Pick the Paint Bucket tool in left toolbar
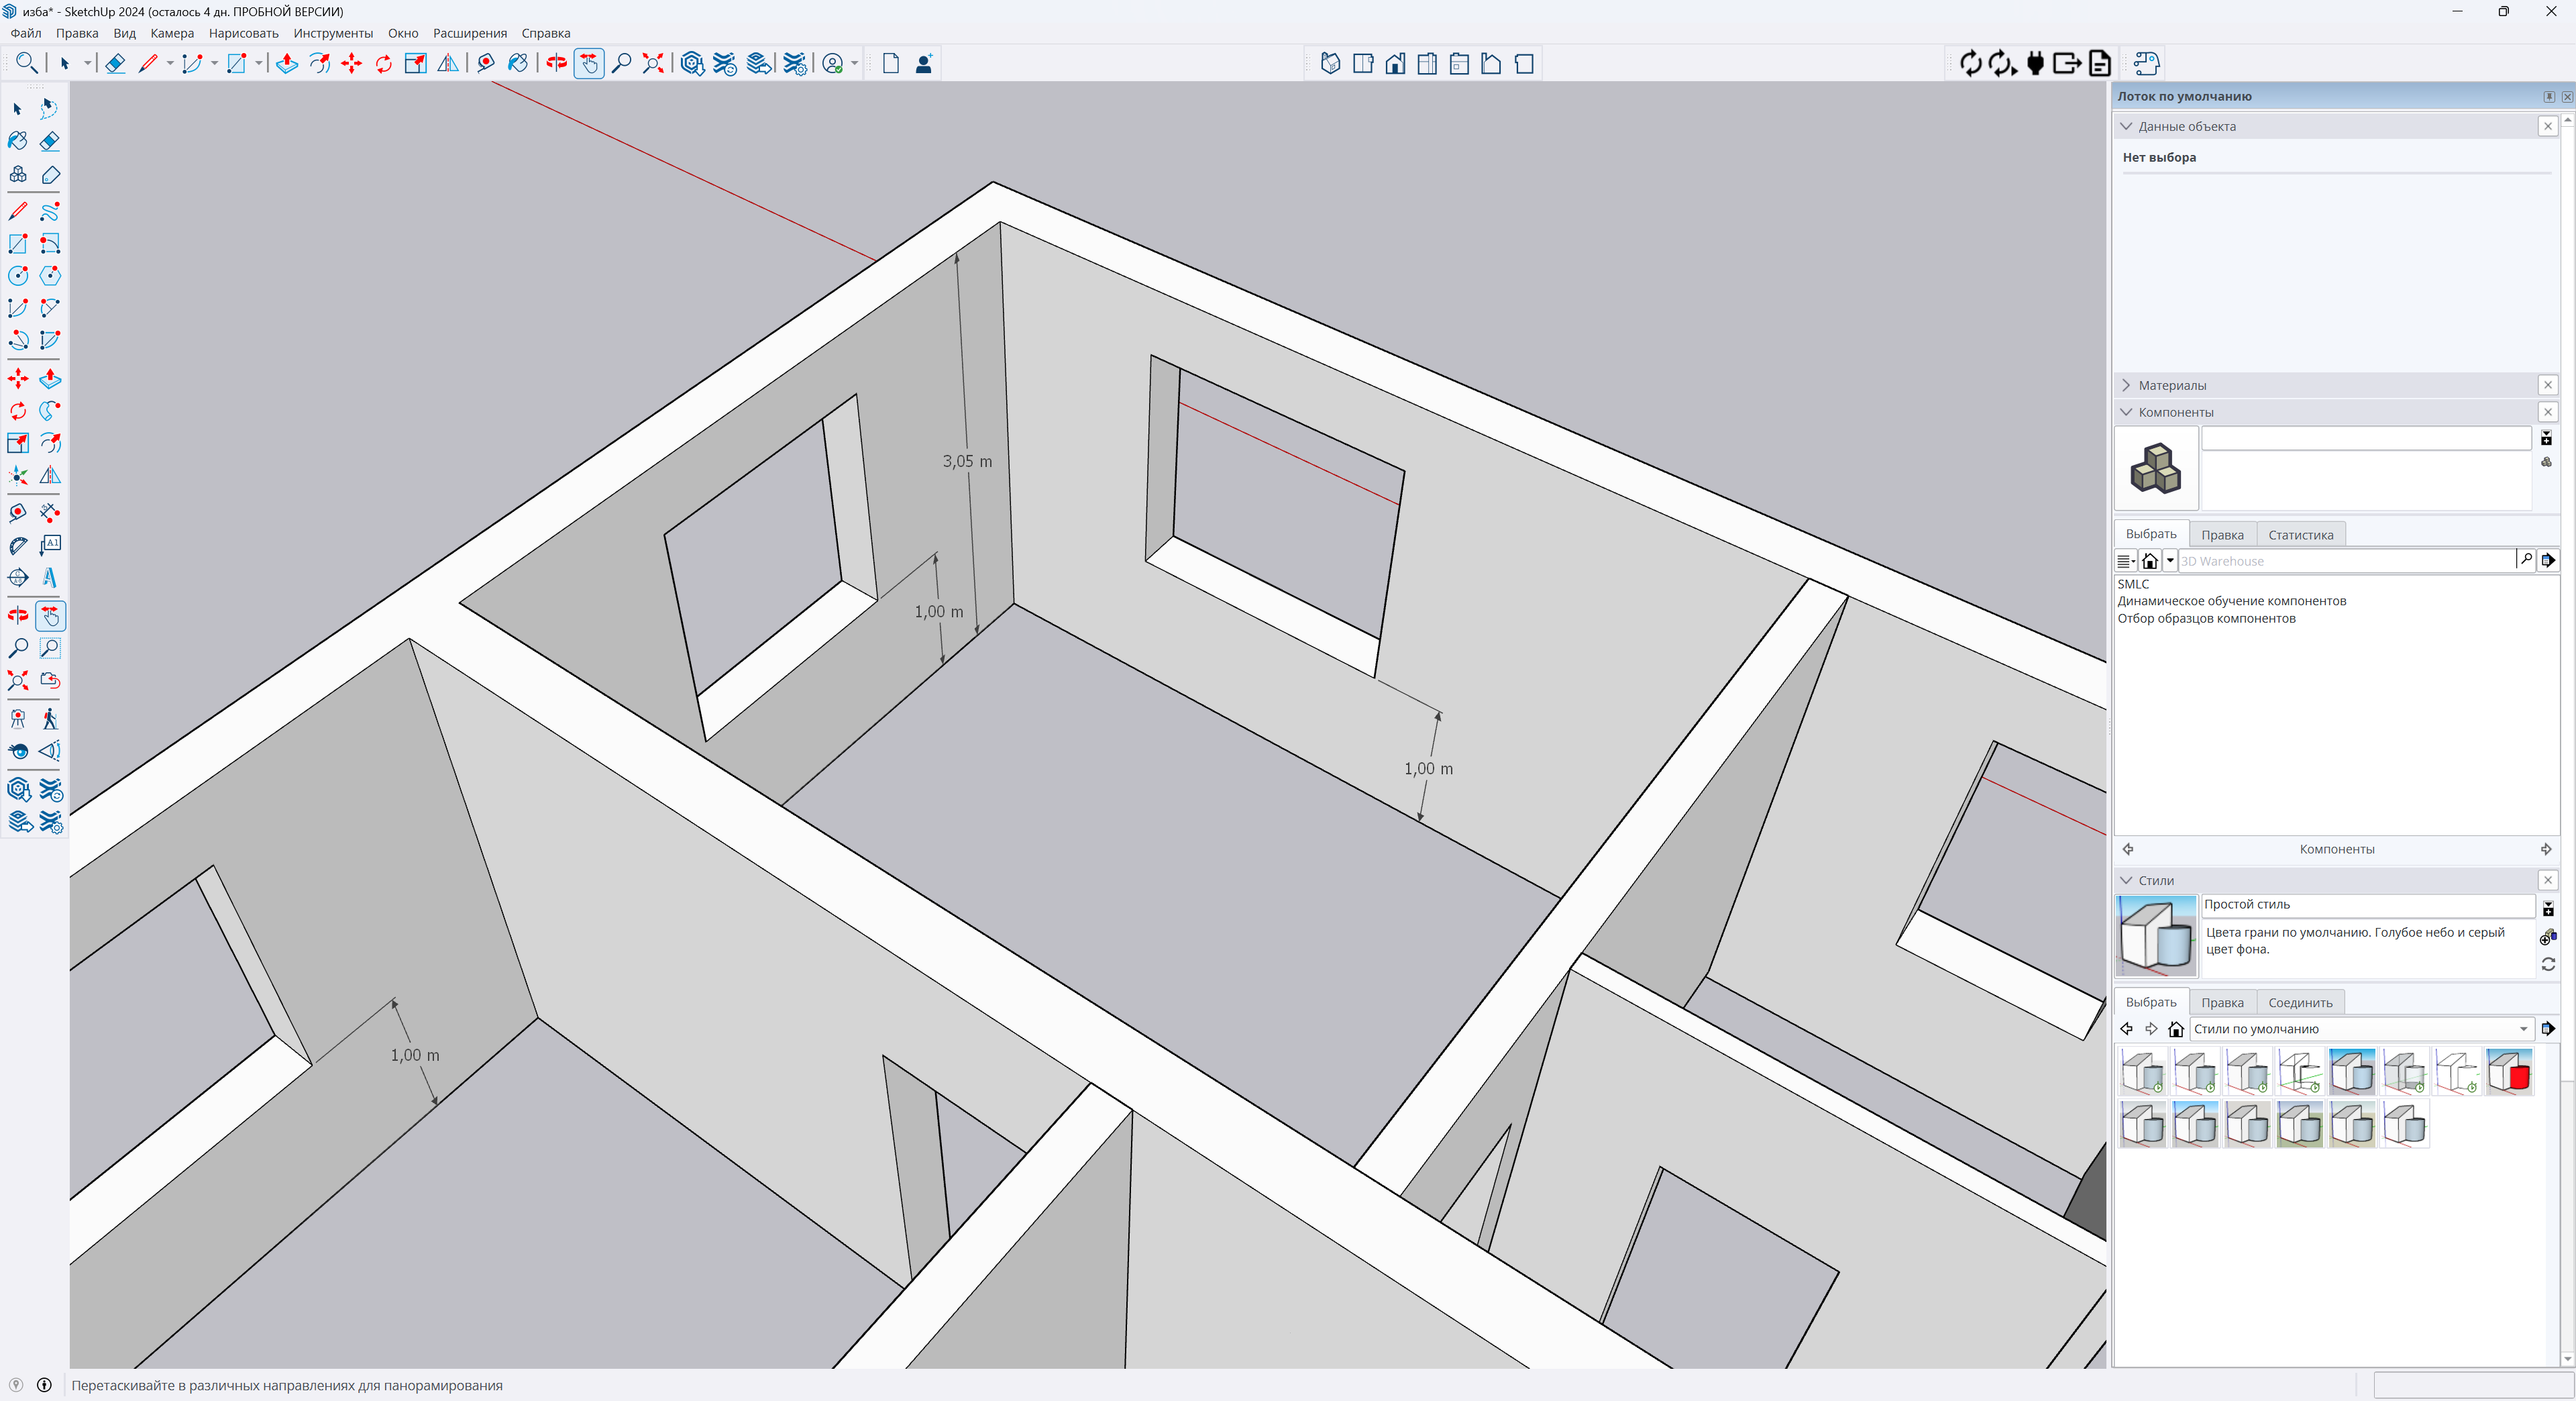This screenshot has width=2576, height=1401. (x=18, y=141)
